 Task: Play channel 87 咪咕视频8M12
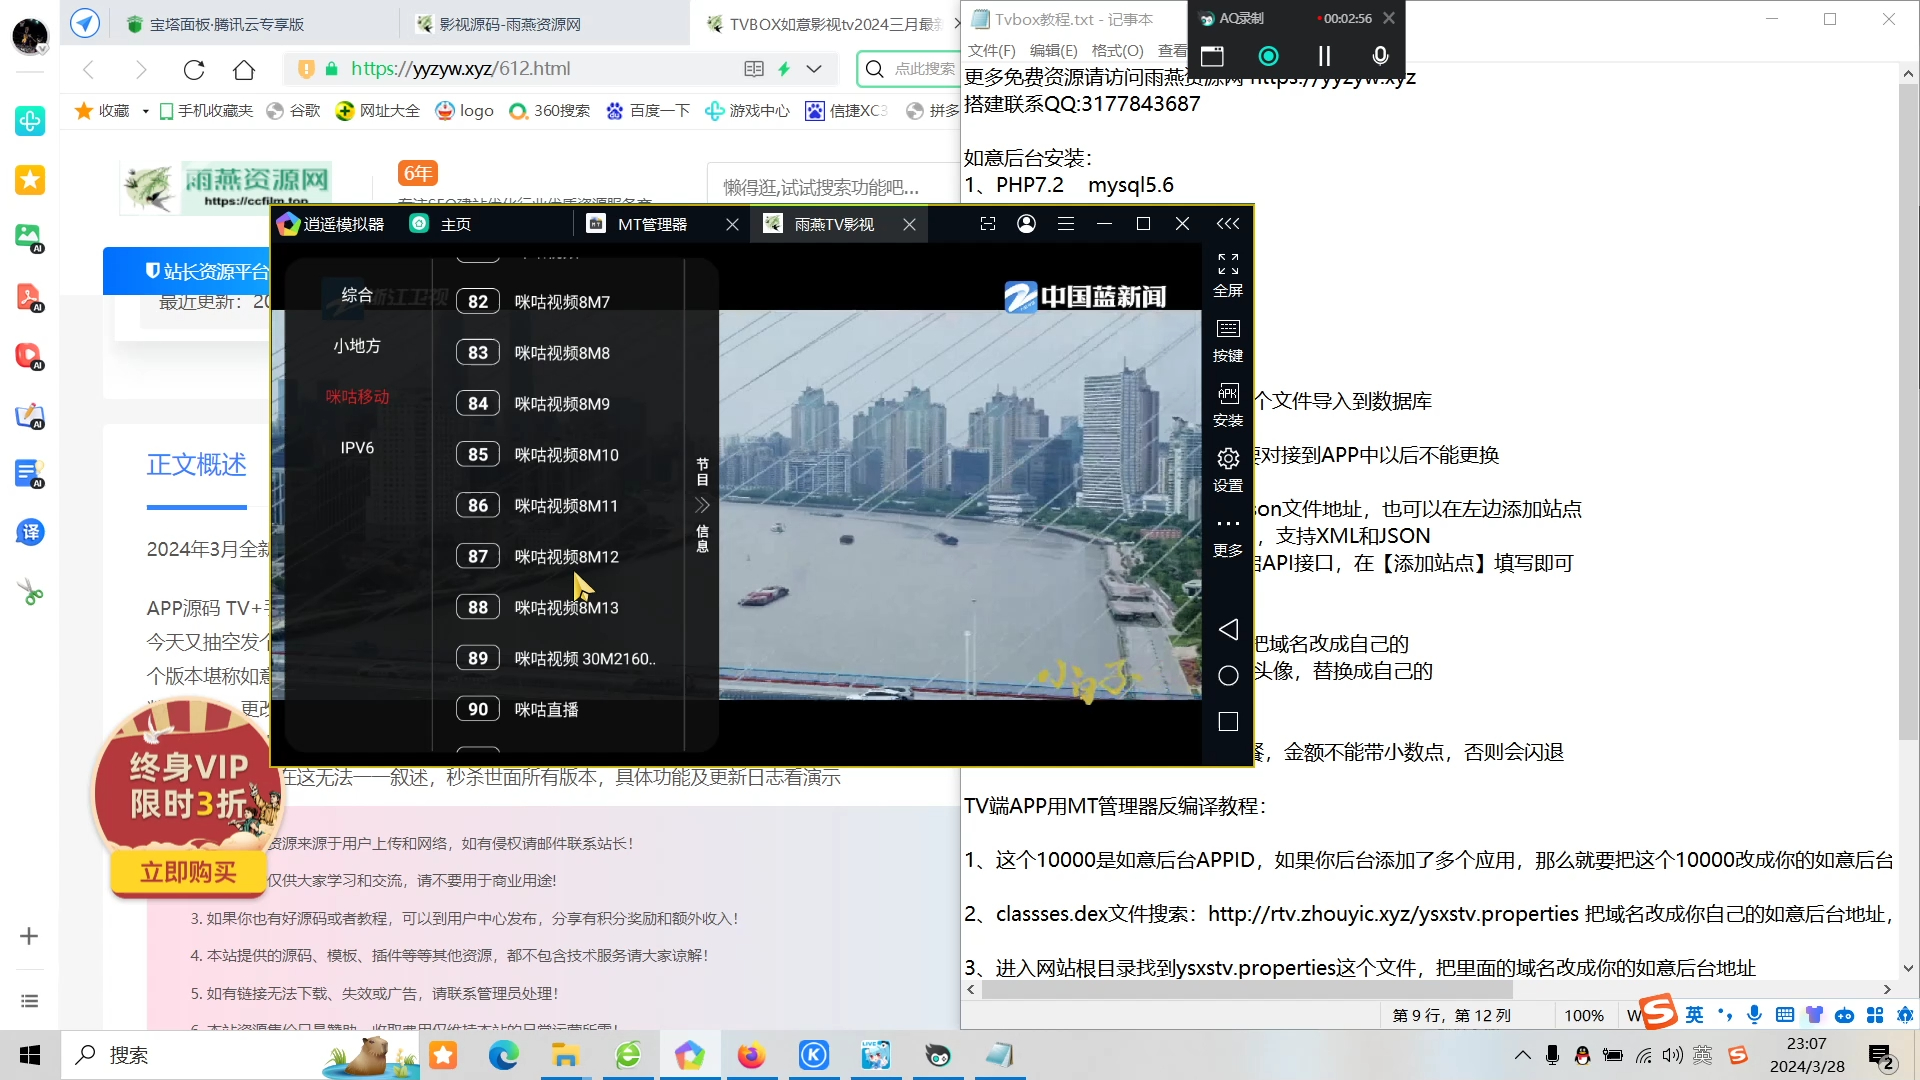click(x=562, y=557)
